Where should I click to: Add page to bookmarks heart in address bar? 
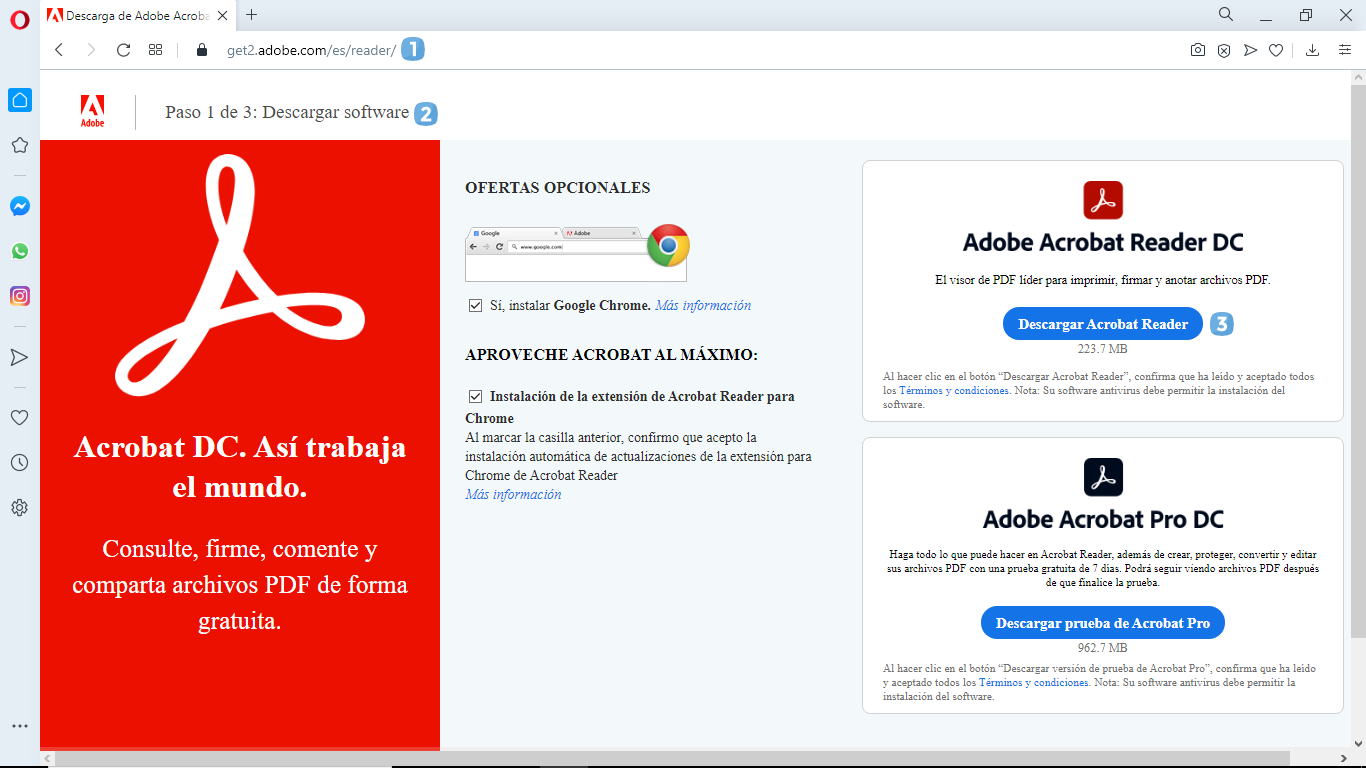1276,50
